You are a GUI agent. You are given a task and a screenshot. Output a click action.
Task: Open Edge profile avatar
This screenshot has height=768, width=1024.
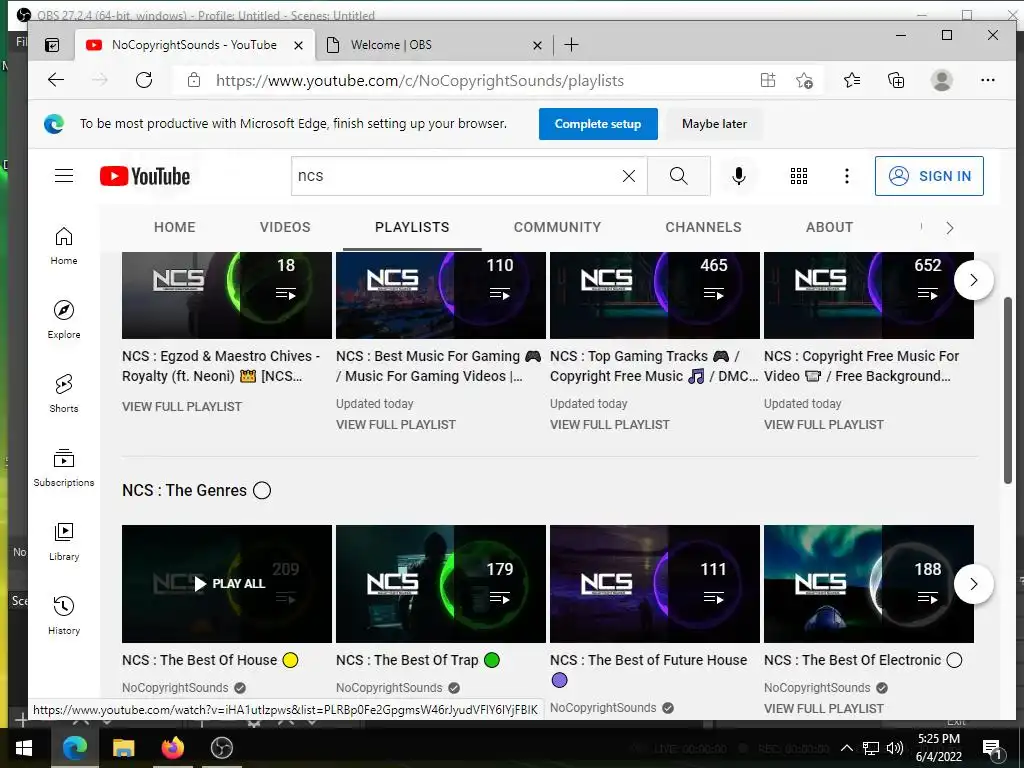[941, 80]
